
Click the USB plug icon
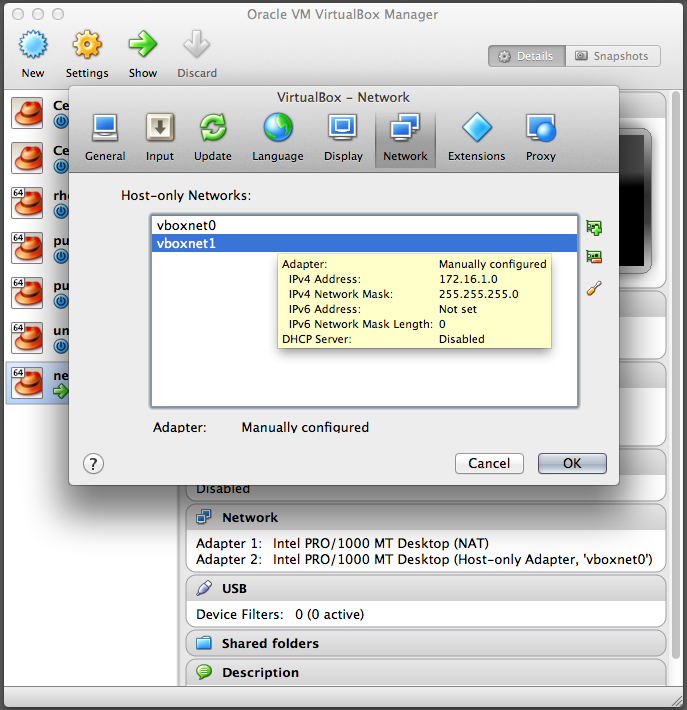pyautogui.click(x=204, y=588)
